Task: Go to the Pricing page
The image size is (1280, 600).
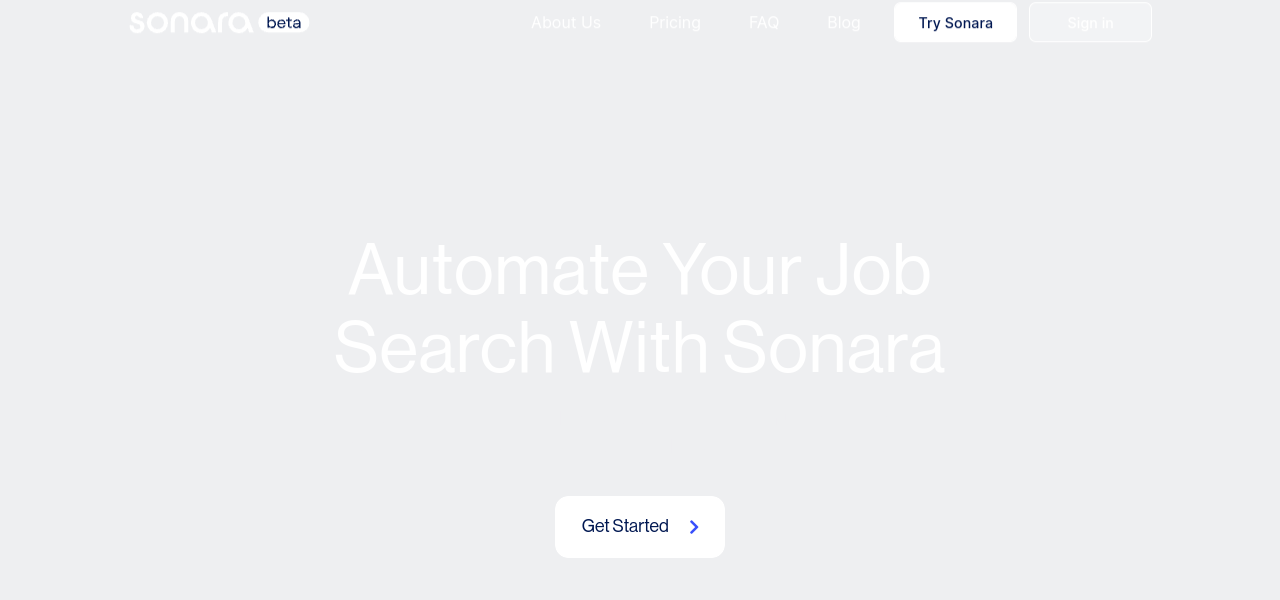Action: (x=675, y=22)
